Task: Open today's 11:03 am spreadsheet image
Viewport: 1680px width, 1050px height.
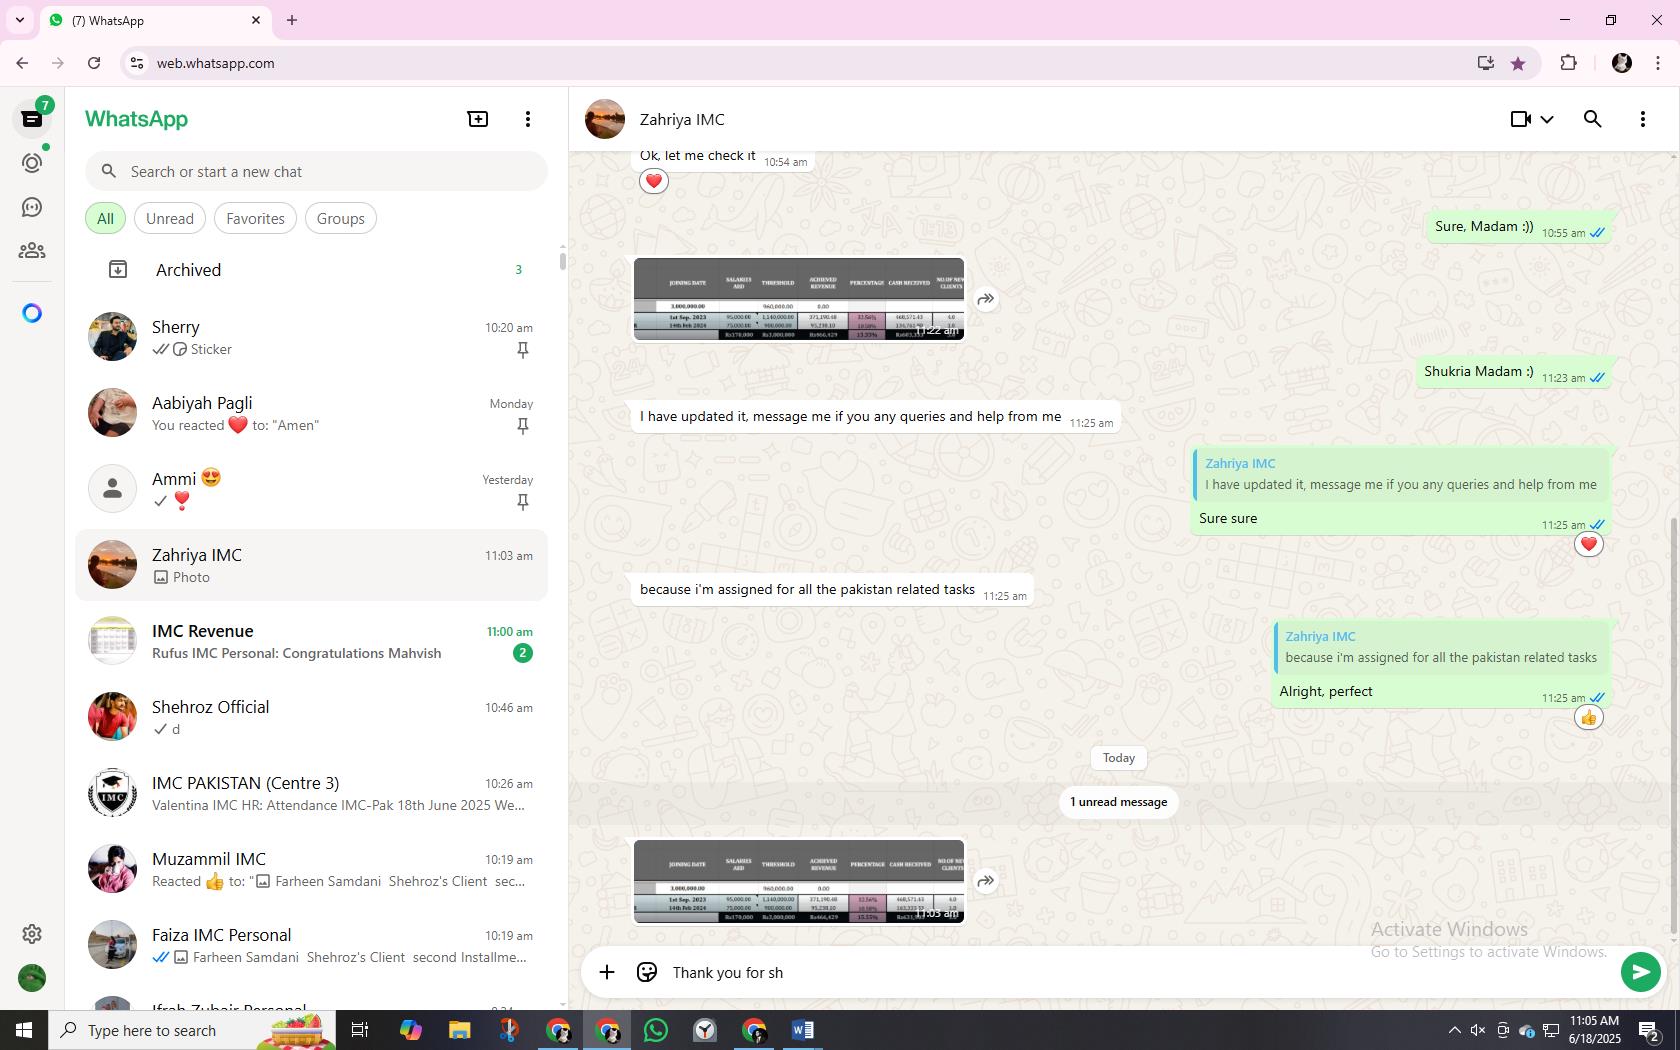Action: [799, 881]
